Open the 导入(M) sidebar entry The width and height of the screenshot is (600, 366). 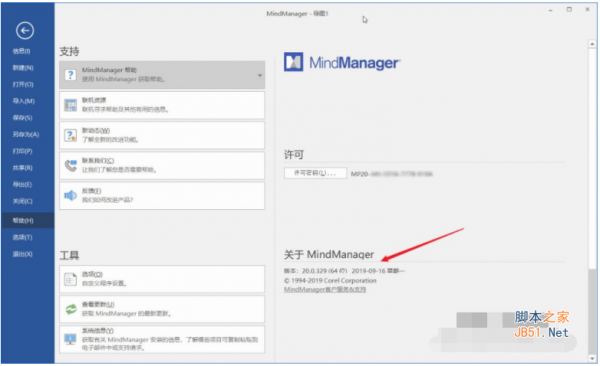pos(24,101)
